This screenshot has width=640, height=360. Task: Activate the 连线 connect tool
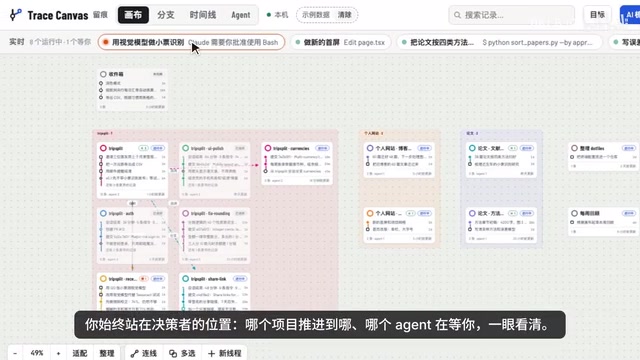pos(144,353)
